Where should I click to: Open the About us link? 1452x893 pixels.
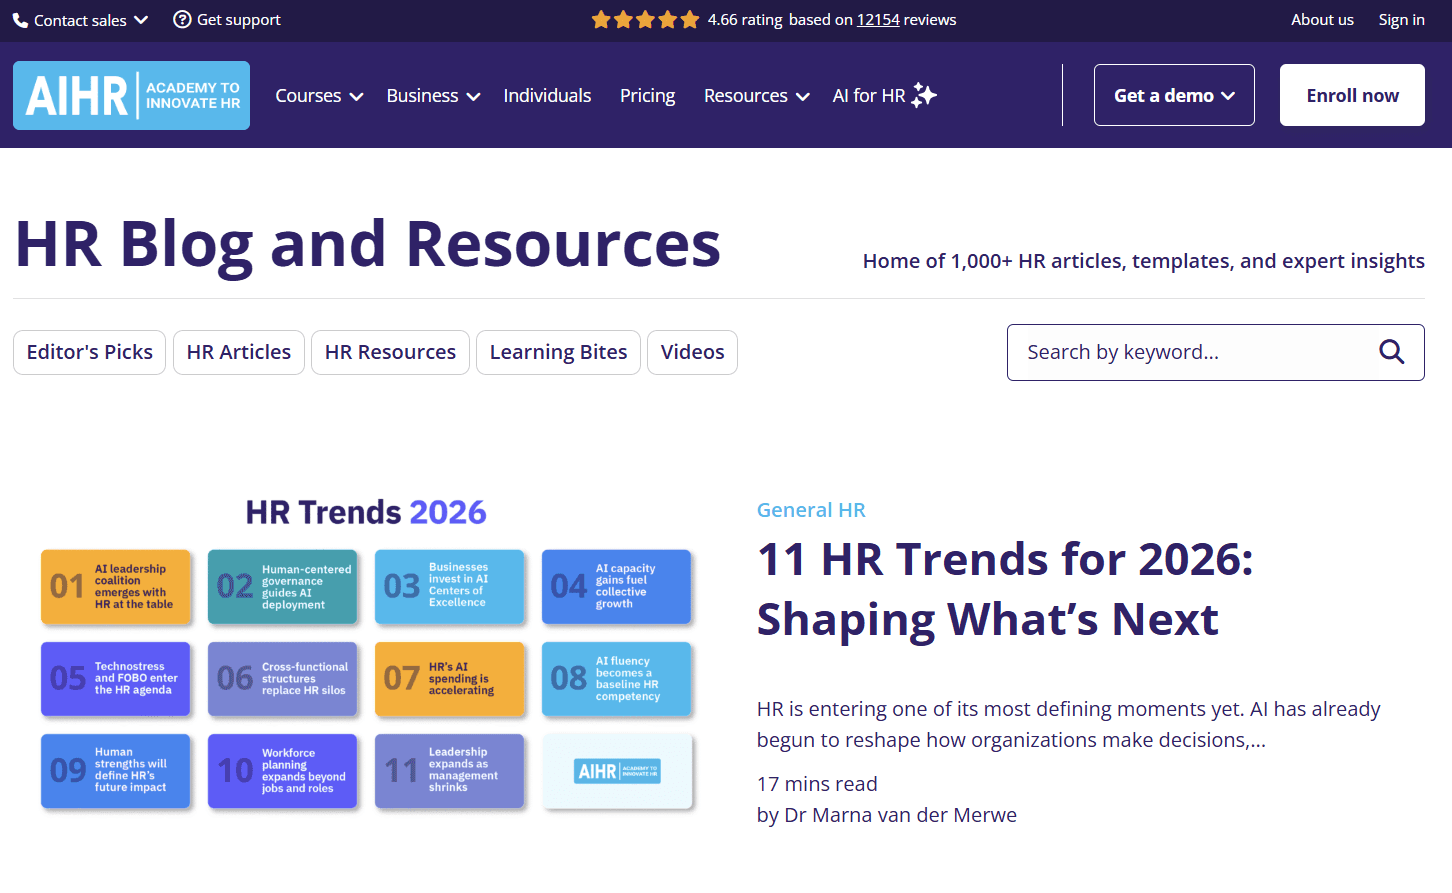click(x=1322, y=20)
